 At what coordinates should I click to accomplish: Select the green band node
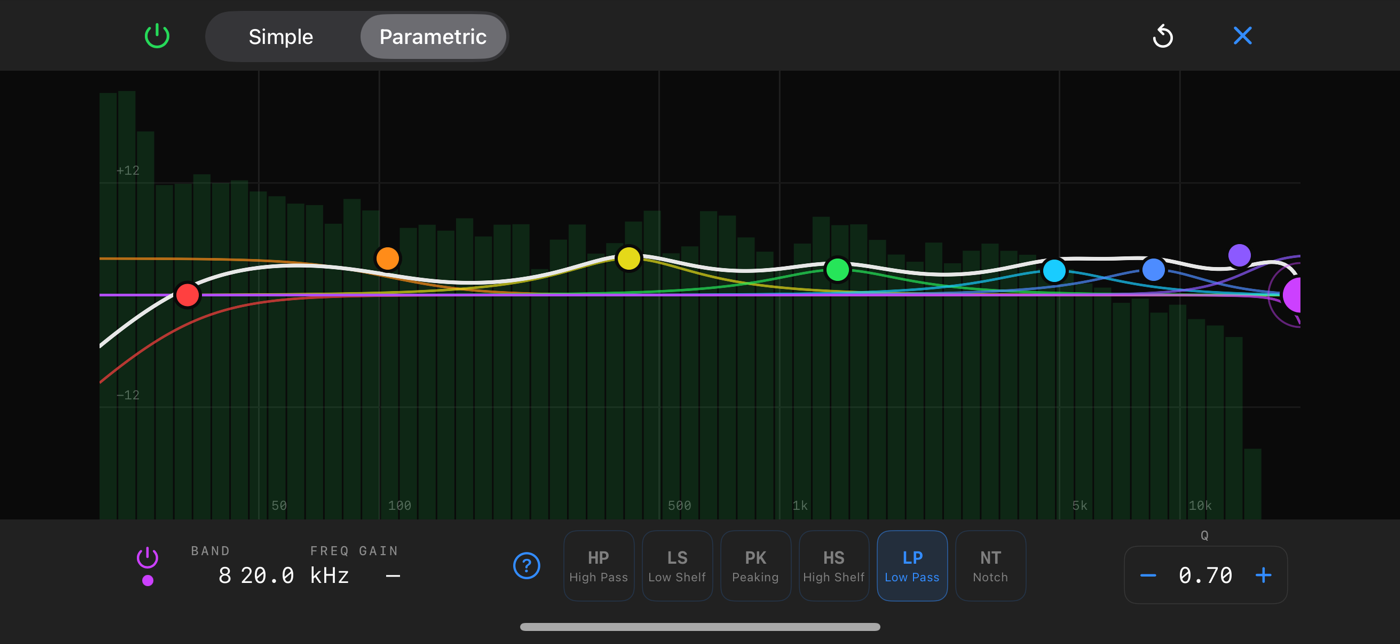838,269
